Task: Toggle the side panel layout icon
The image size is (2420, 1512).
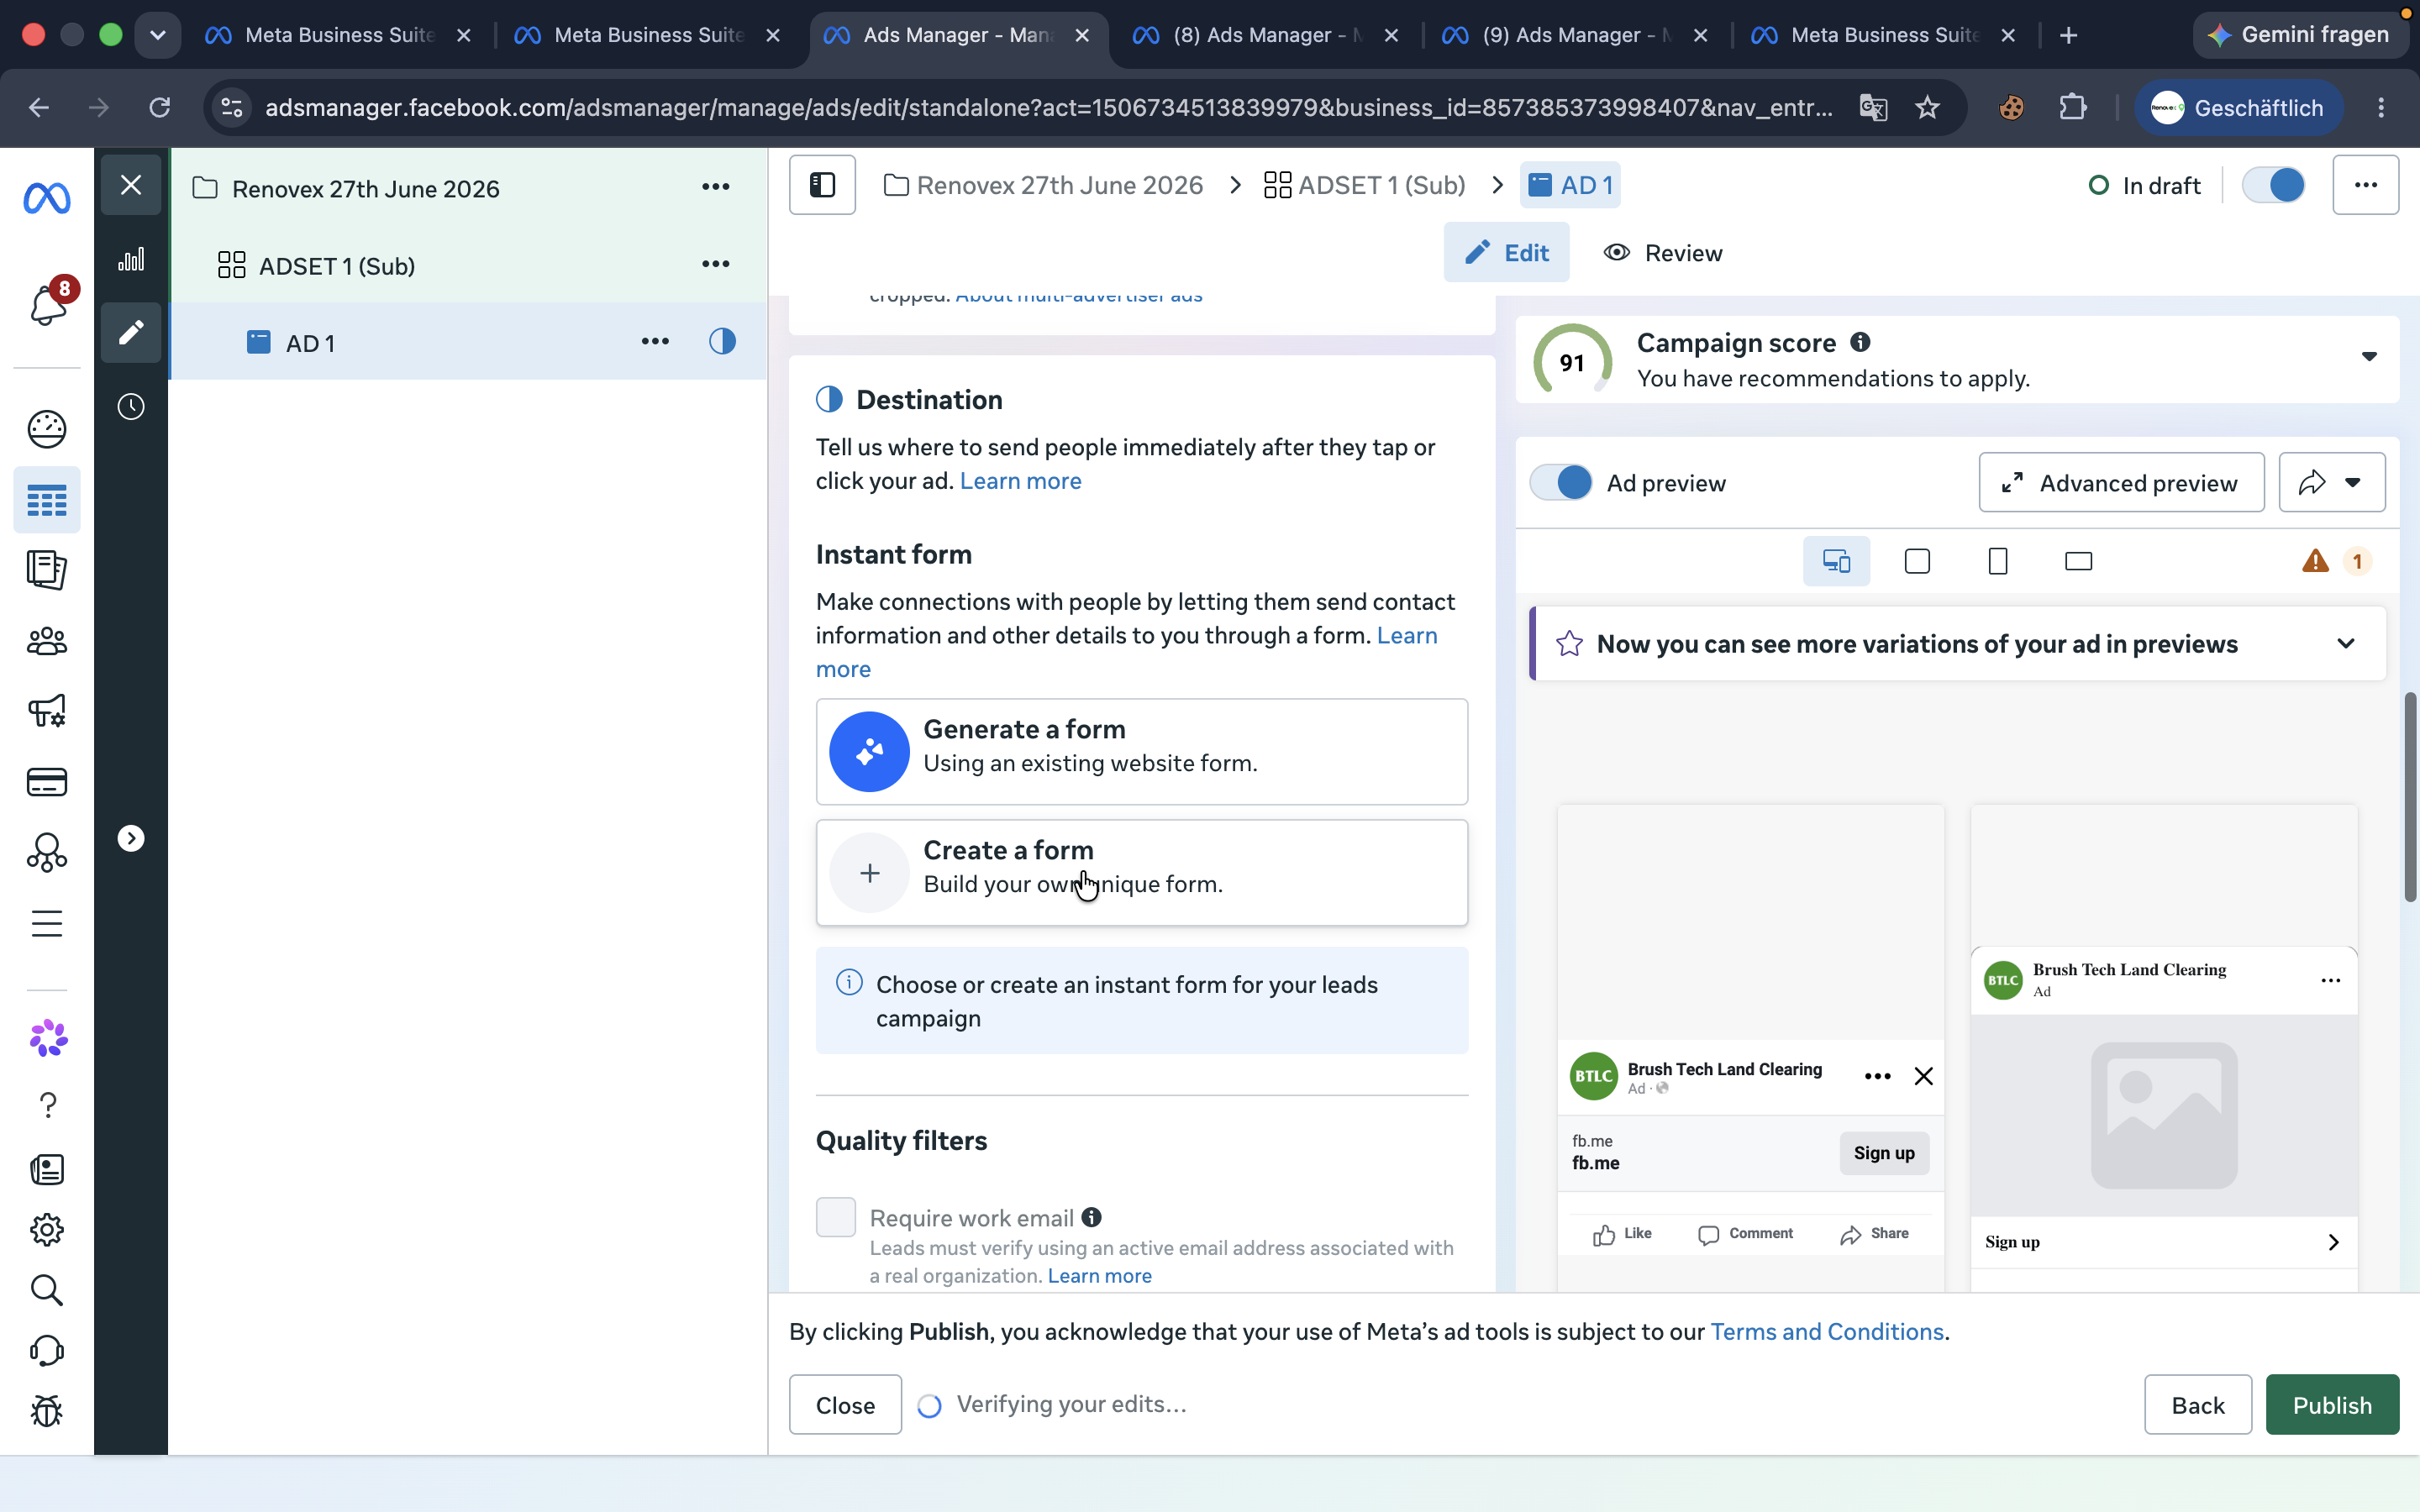Action: click(x=822, y=185)
